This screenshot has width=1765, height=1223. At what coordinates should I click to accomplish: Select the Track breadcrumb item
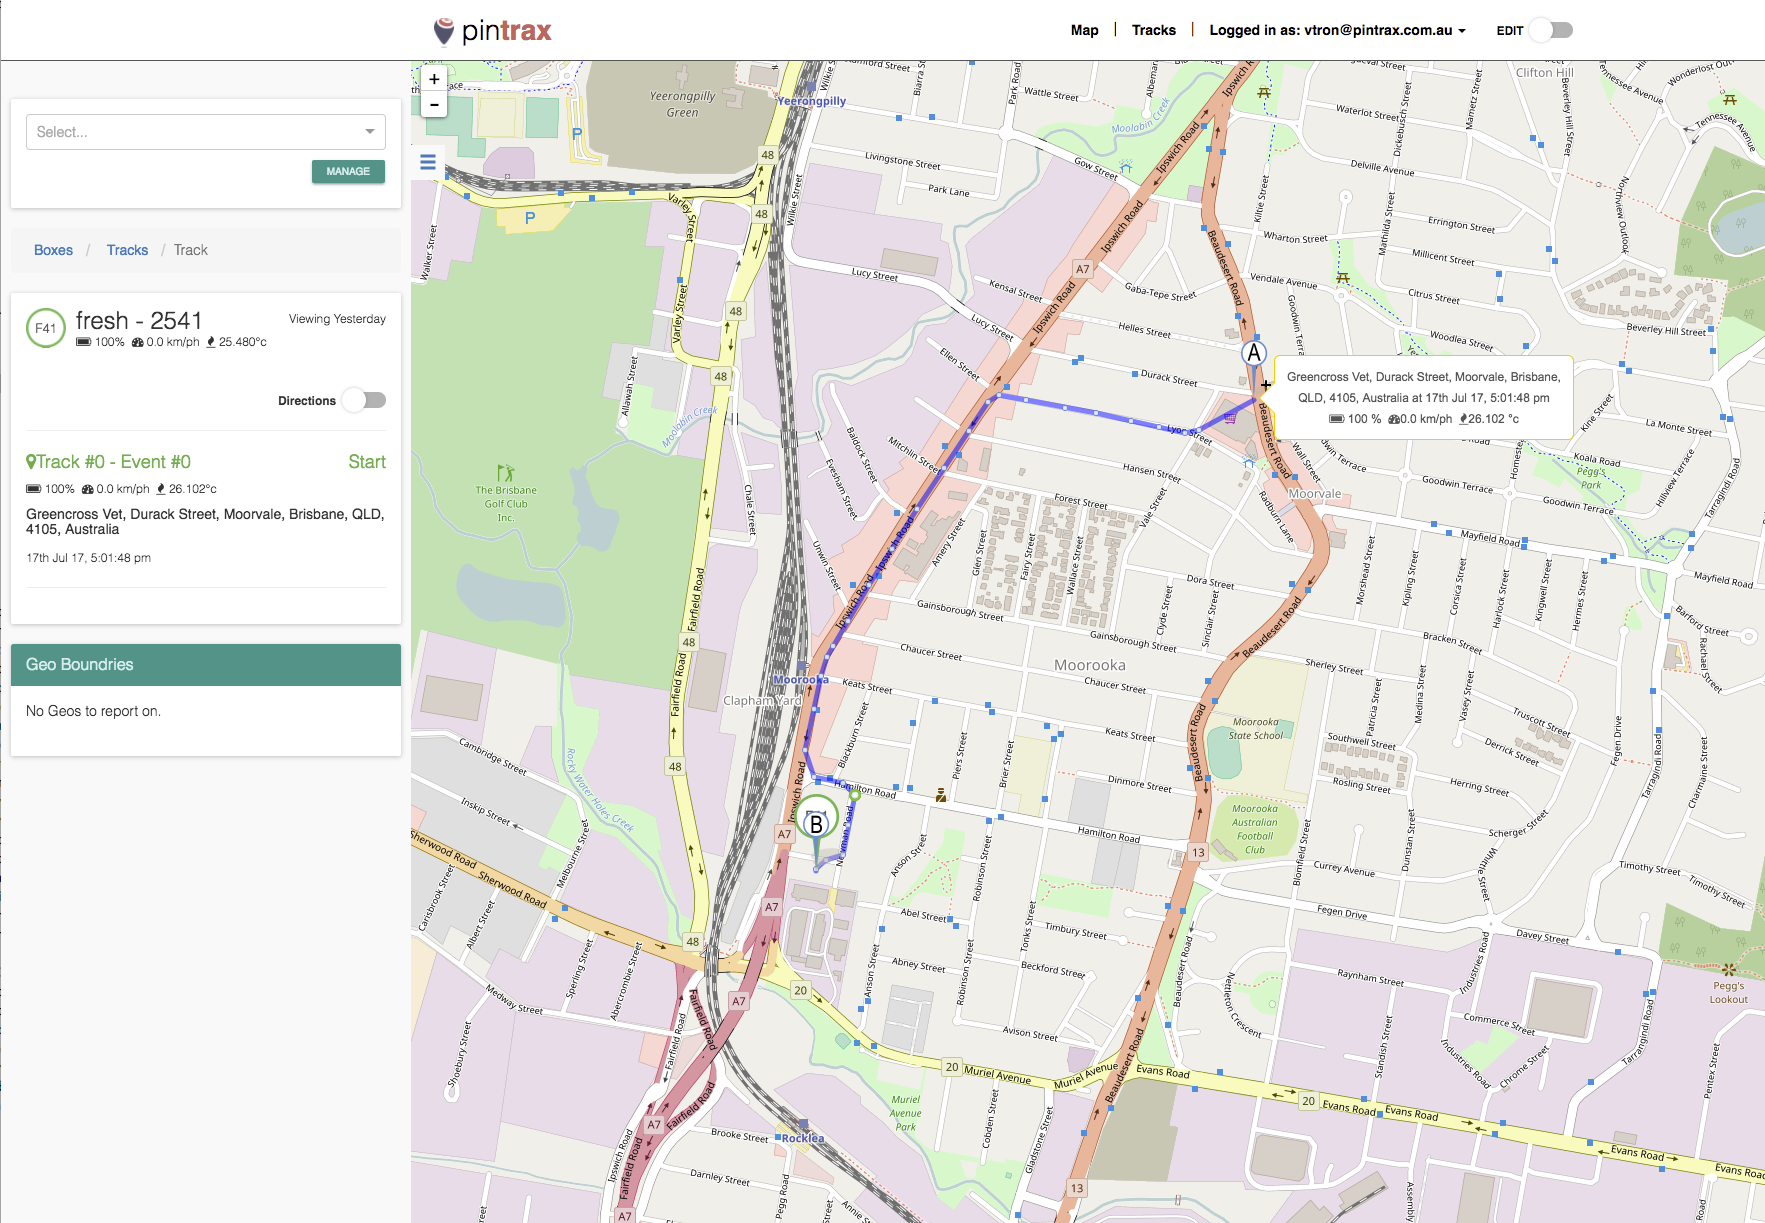pyautogui.click(x=191, y=250)
